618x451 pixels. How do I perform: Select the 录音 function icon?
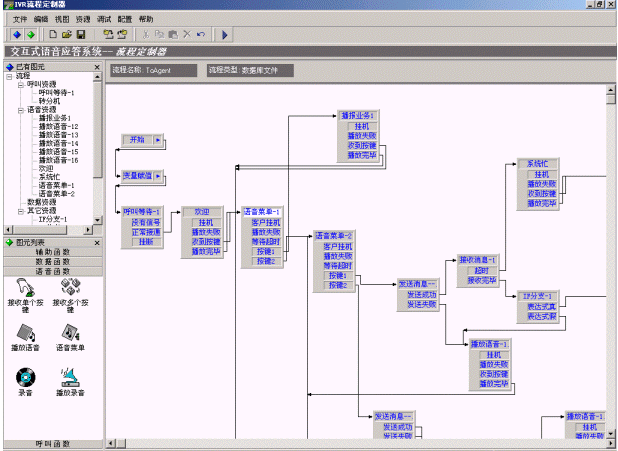pos(25,376)
